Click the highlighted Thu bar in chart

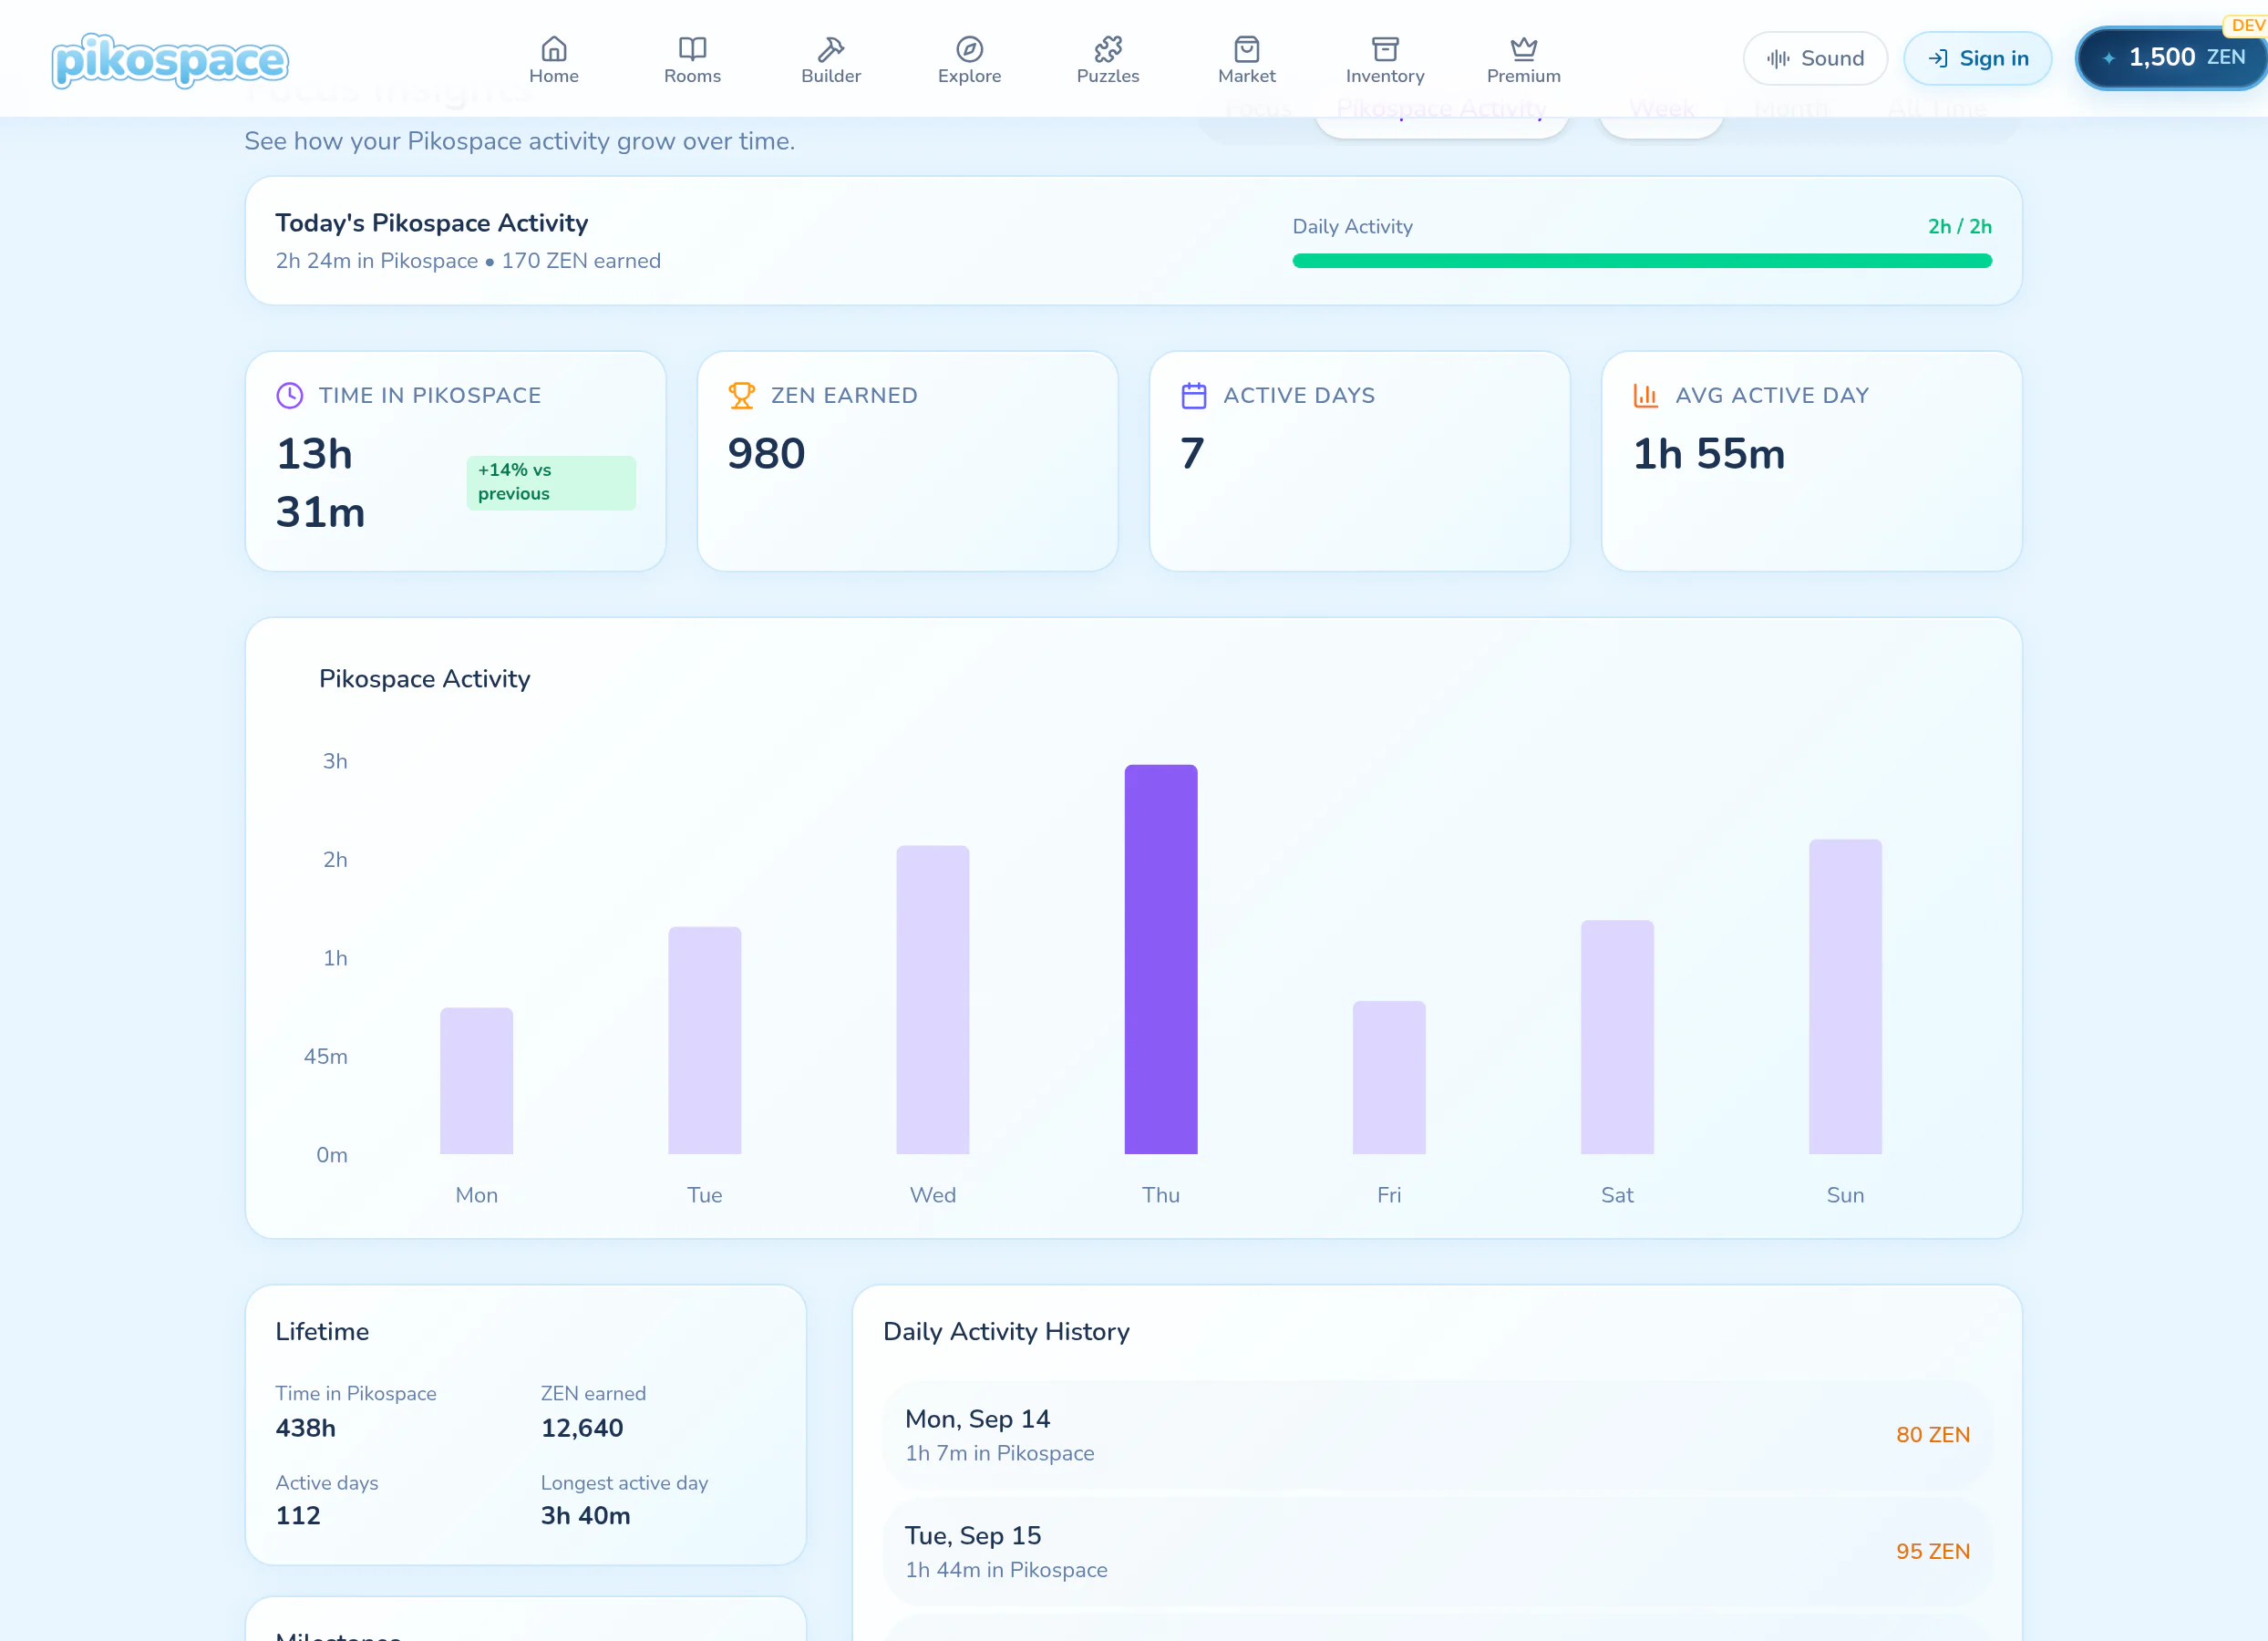click(x=1160, y=959)
